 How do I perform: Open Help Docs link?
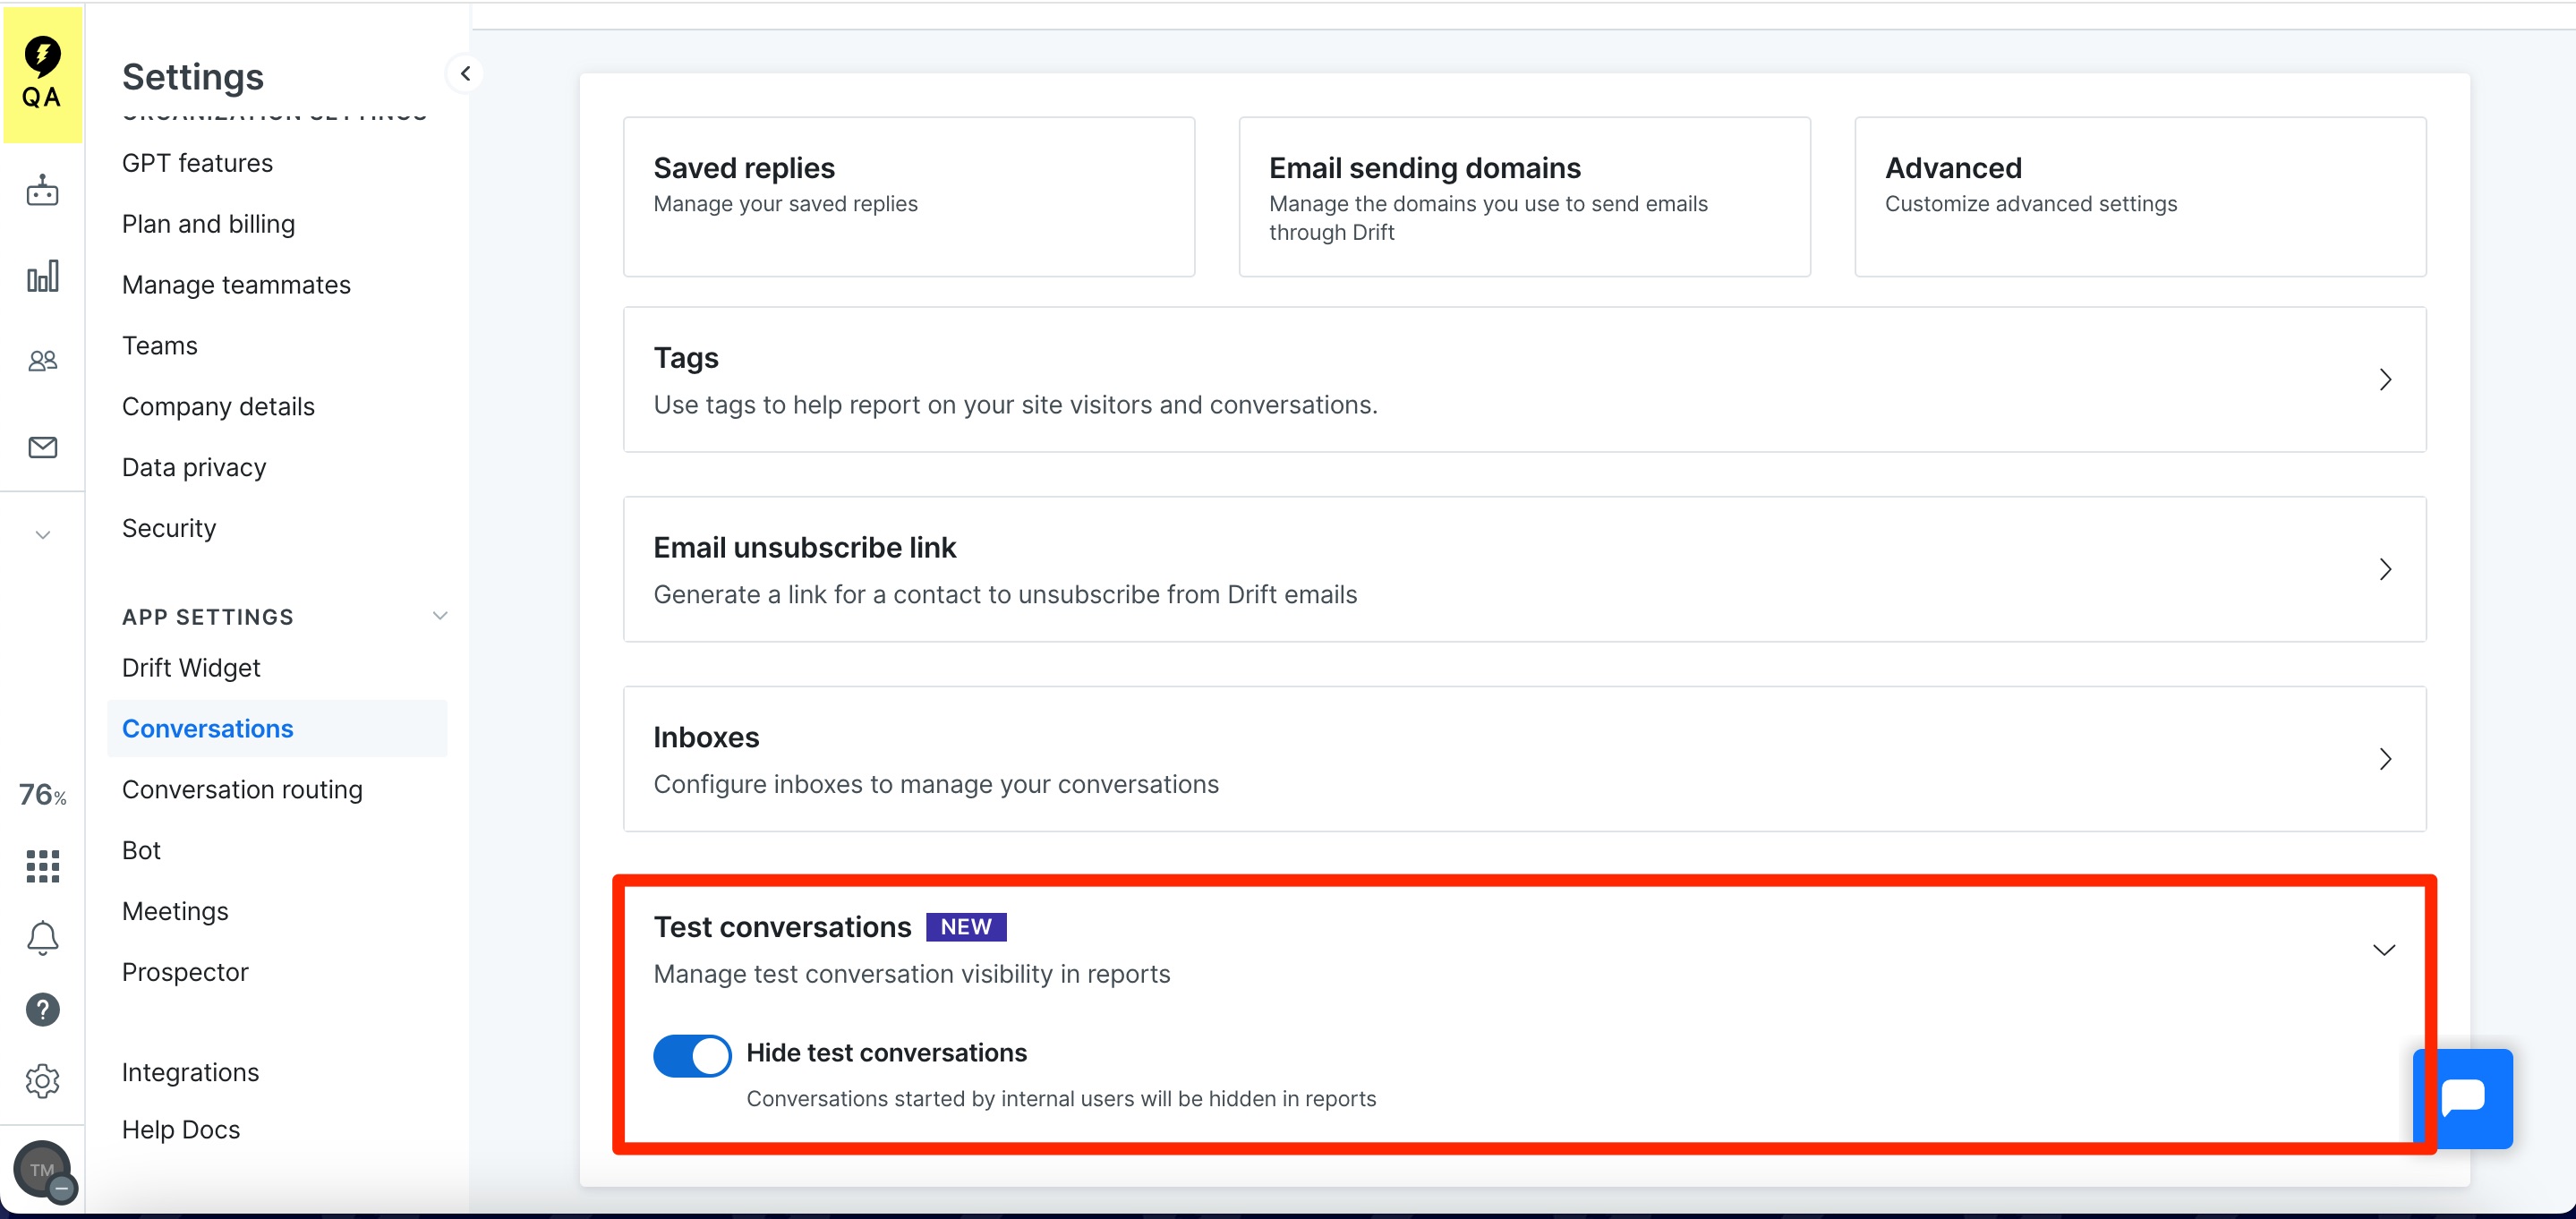click(x=181, y=1130)
